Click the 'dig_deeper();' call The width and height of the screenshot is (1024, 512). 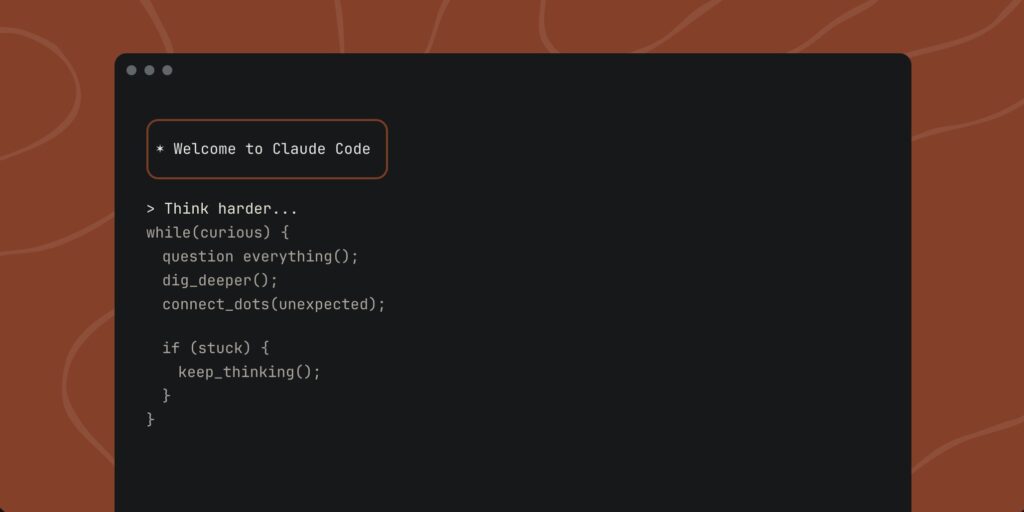pos(220,280)
